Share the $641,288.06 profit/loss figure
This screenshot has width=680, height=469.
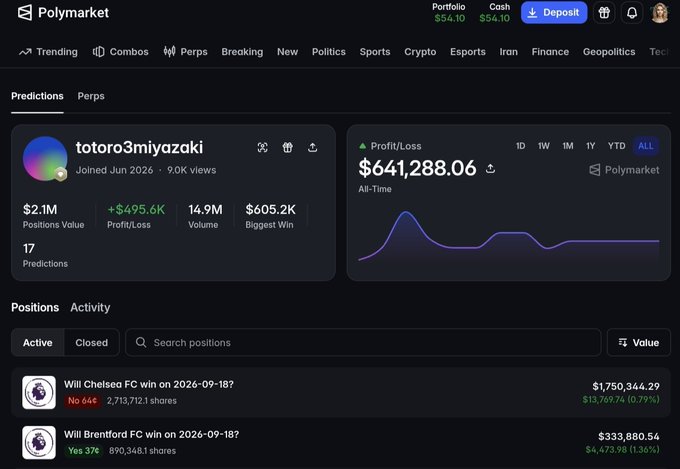point(490,168)
